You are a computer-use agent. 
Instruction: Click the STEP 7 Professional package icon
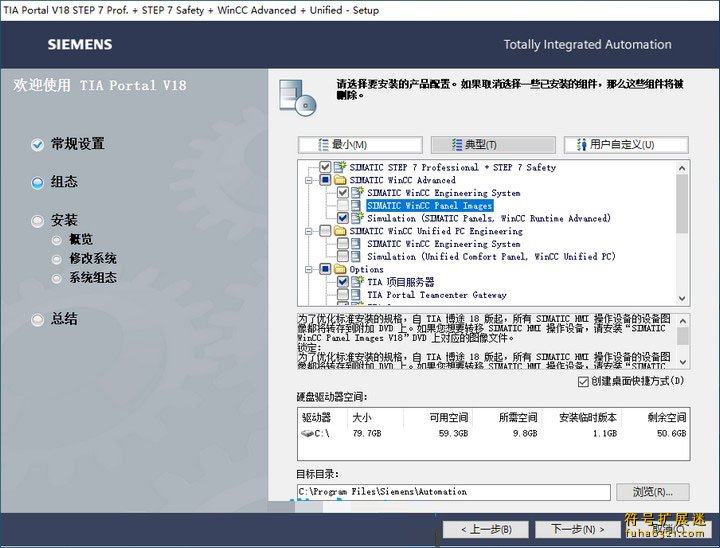(340, 167)
